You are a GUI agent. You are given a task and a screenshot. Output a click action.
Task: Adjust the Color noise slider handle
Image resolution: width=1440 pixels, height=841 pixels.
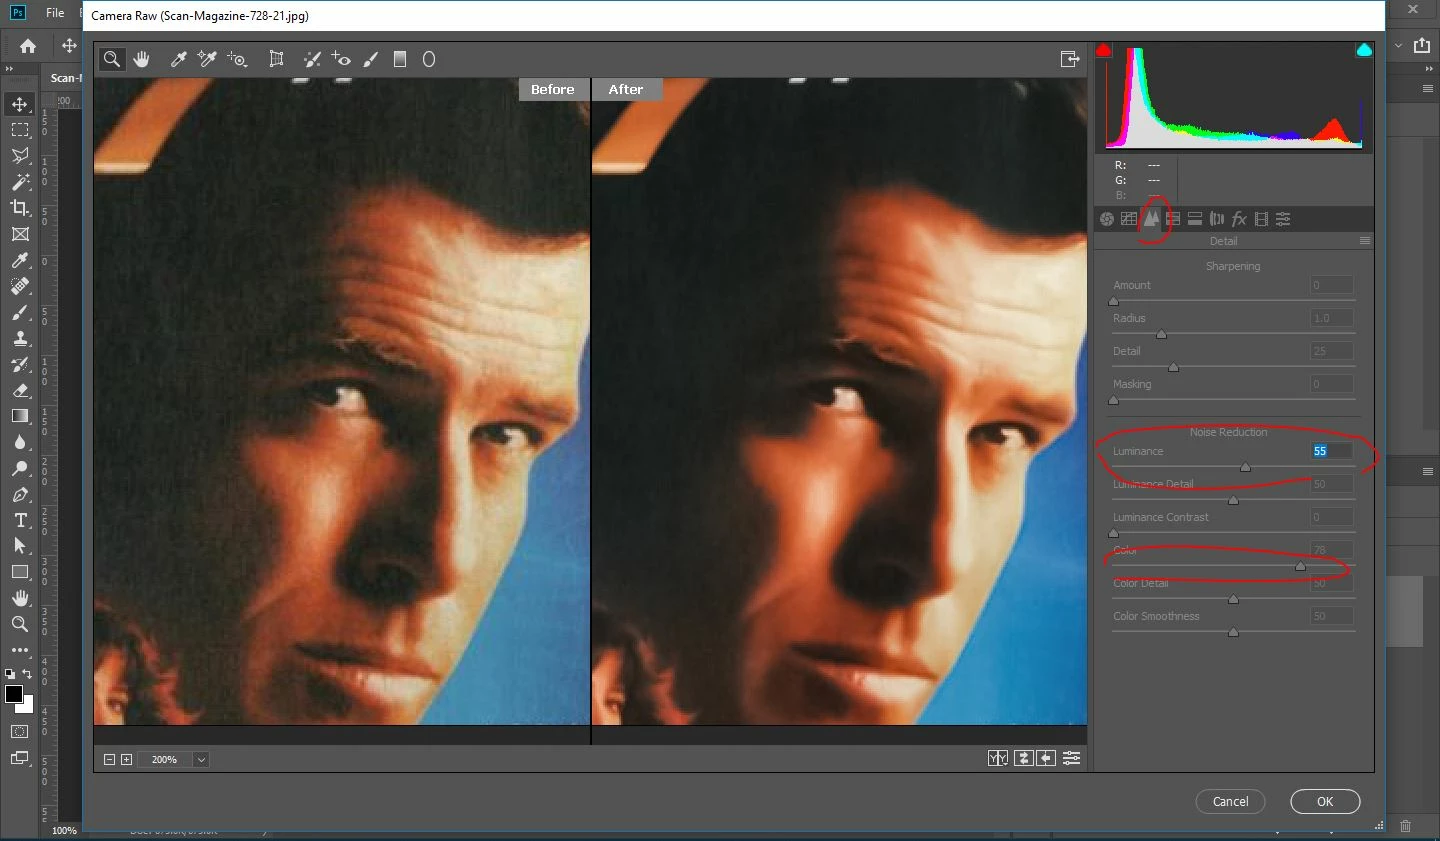tap(1300, 566)
